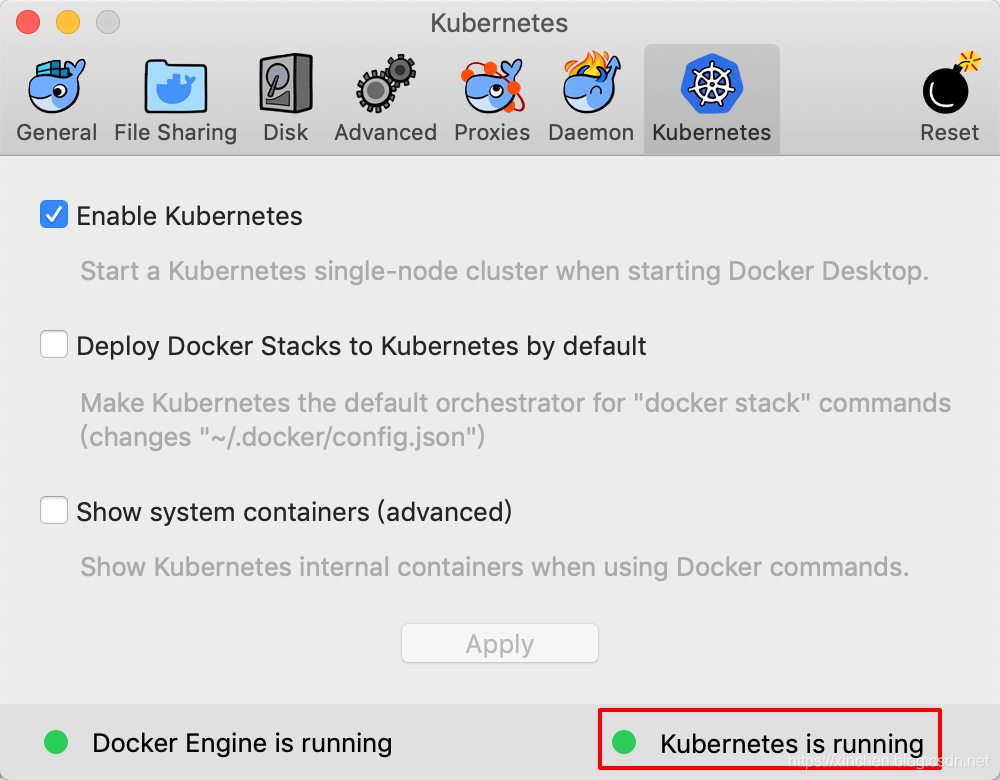Click the "Docker Engine is running" status text
The width and height of the screenshot is (1000, 780).
242,743
